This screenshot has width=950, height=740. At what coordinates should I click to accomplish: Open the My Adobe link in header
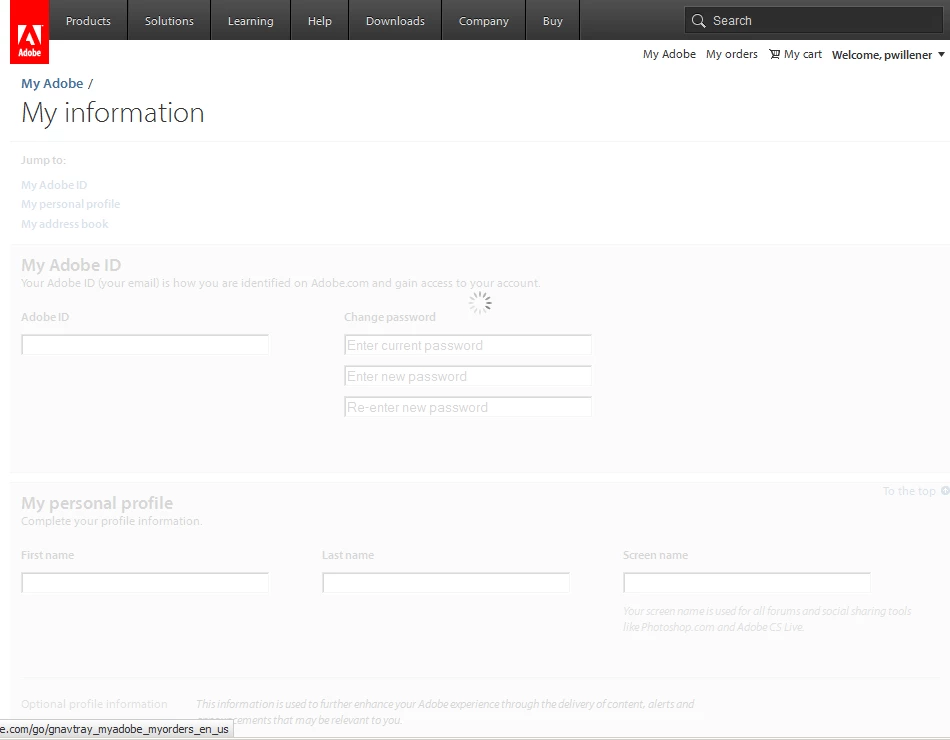(669, 54)
